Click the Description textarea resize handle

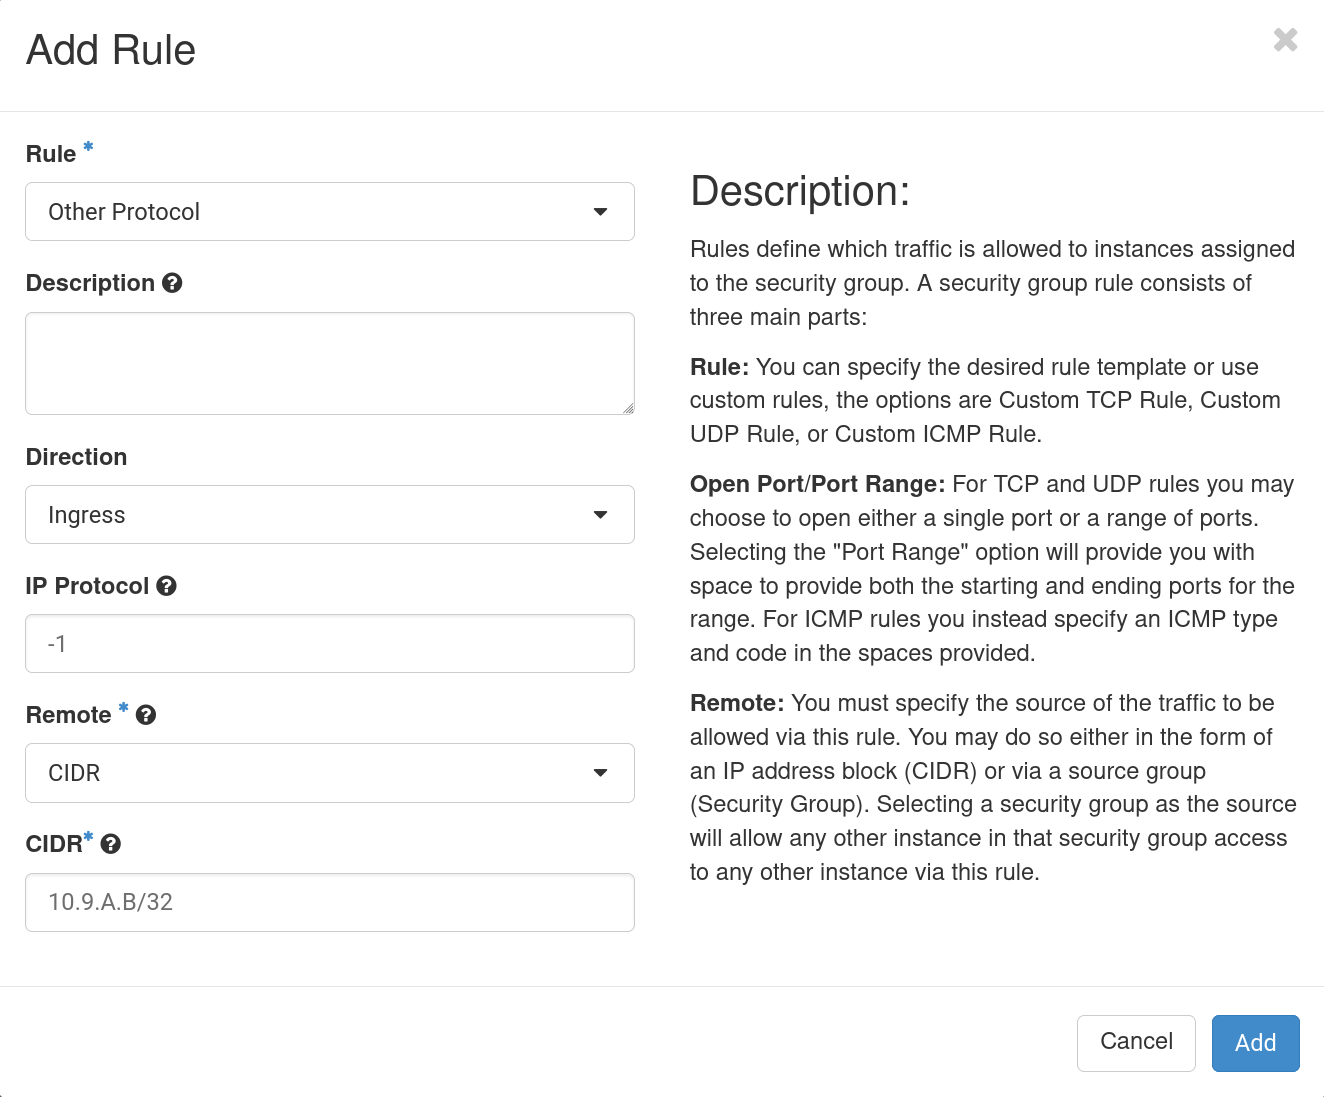628,408
